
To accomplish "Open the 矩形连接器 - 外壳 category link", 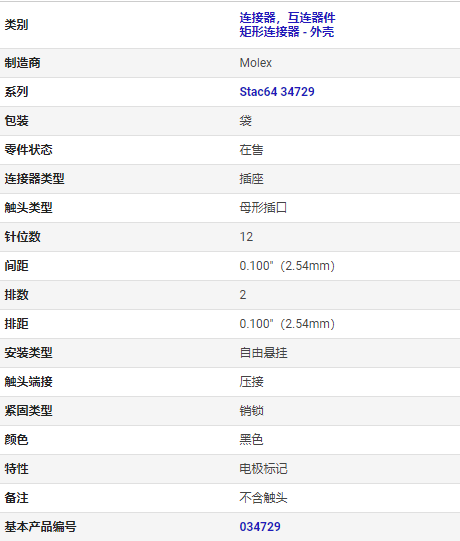I will (x=287, y=32).
